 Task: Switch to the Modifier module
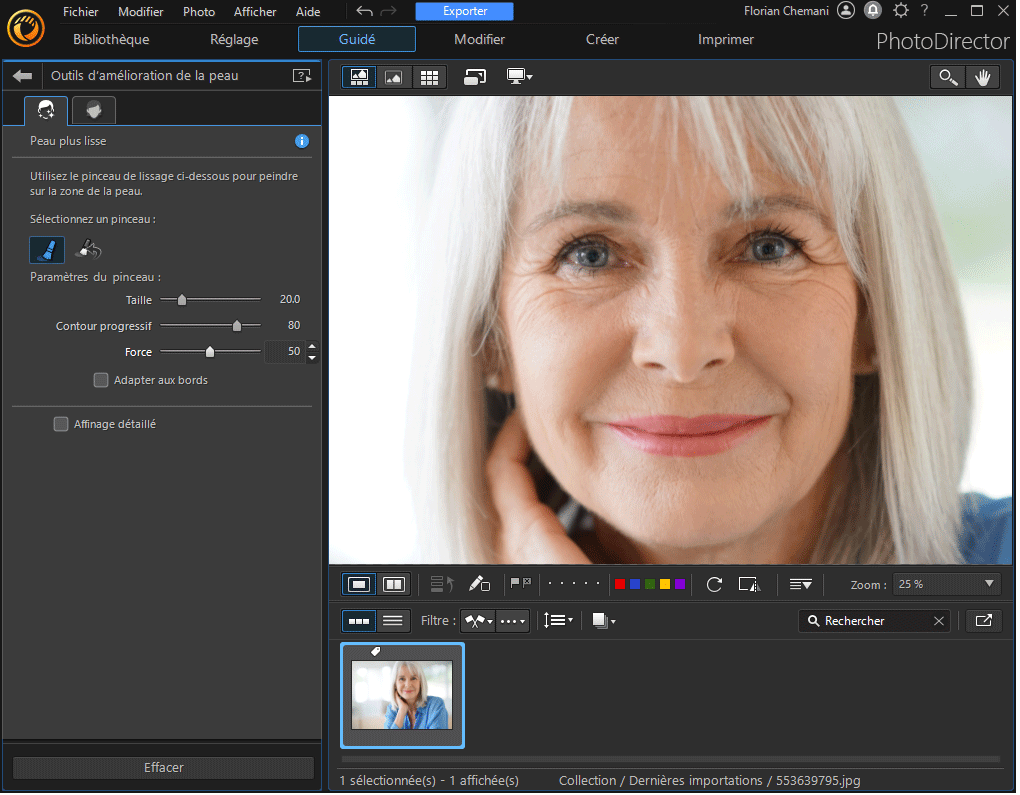[478, 39]
